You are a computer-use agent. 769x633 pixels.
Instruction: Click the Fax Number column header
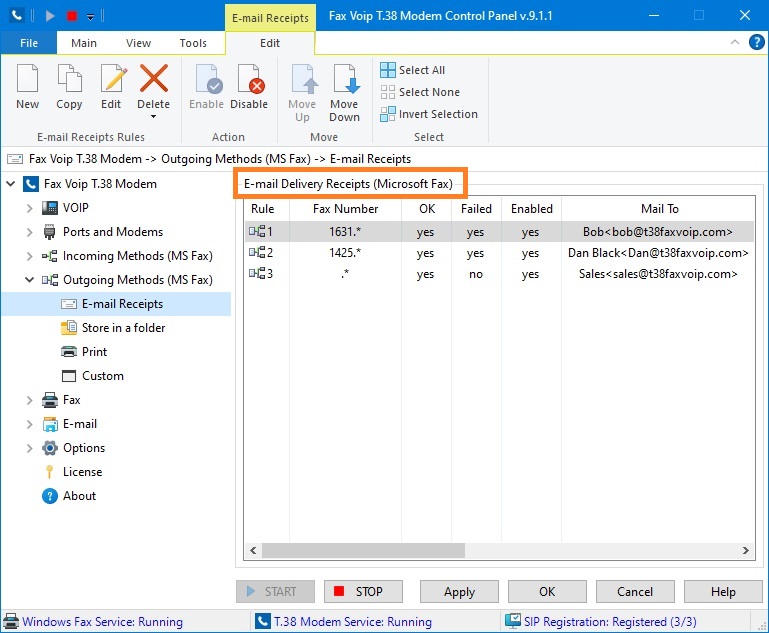(345, 209)
